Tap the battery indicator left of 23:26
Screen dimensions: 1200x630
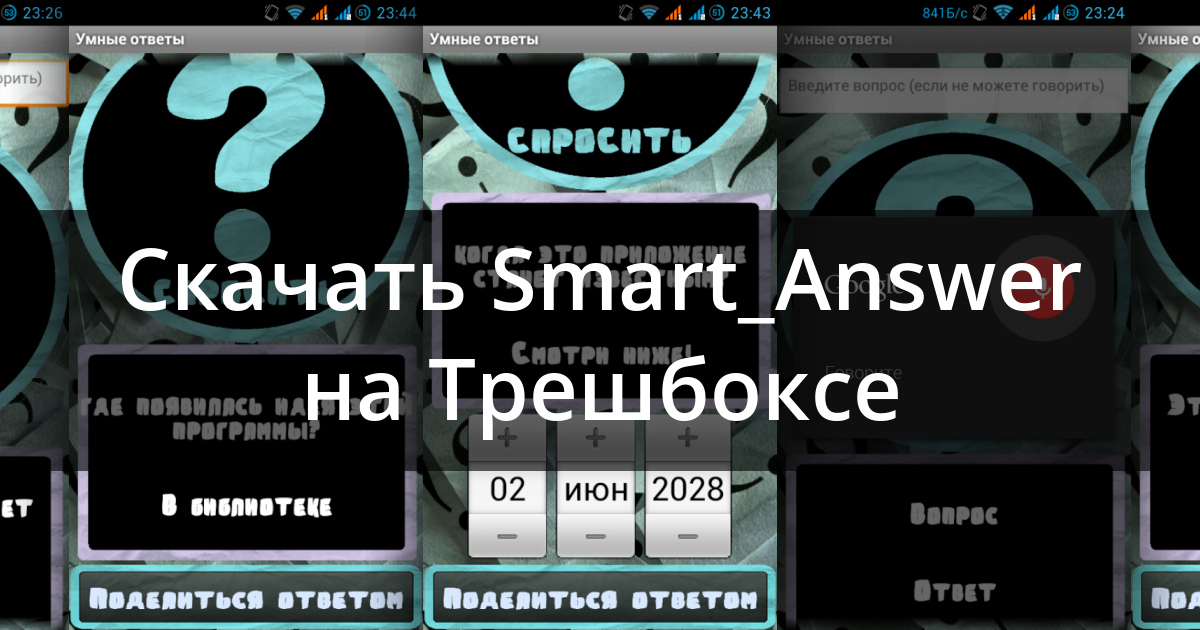9,13
